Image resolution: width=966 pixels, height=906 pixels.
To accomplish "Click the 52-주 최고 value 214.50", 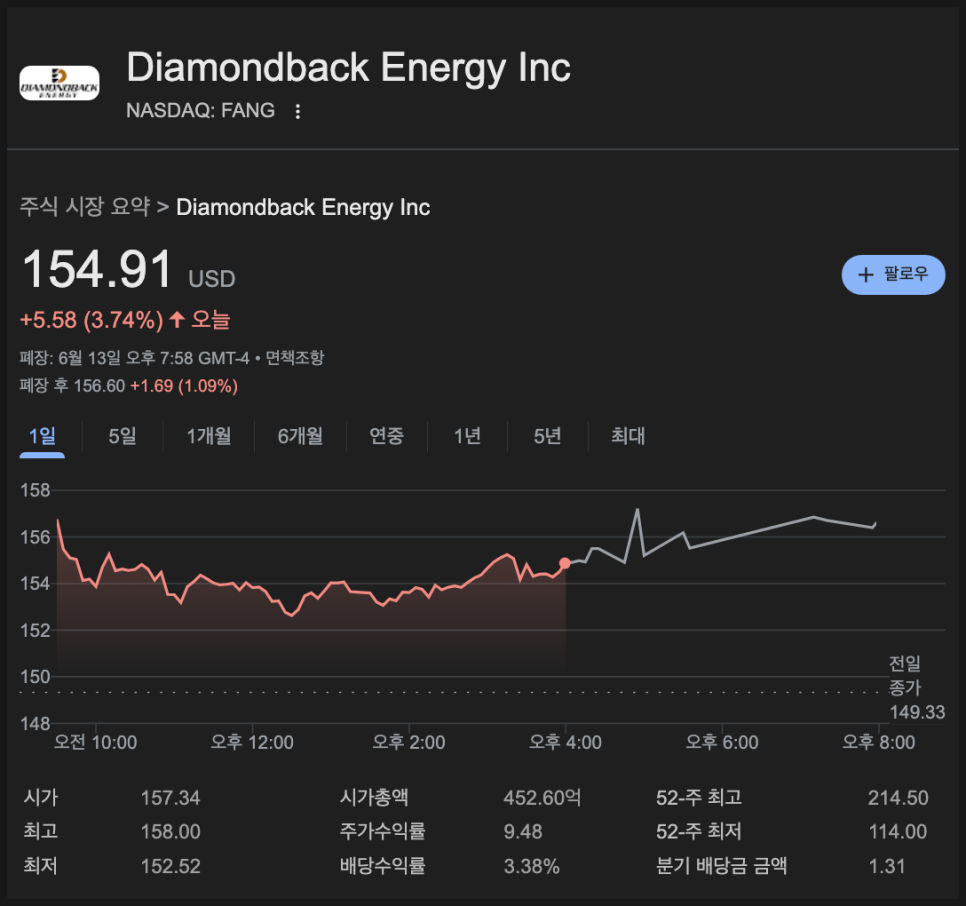I will (898, 798).
